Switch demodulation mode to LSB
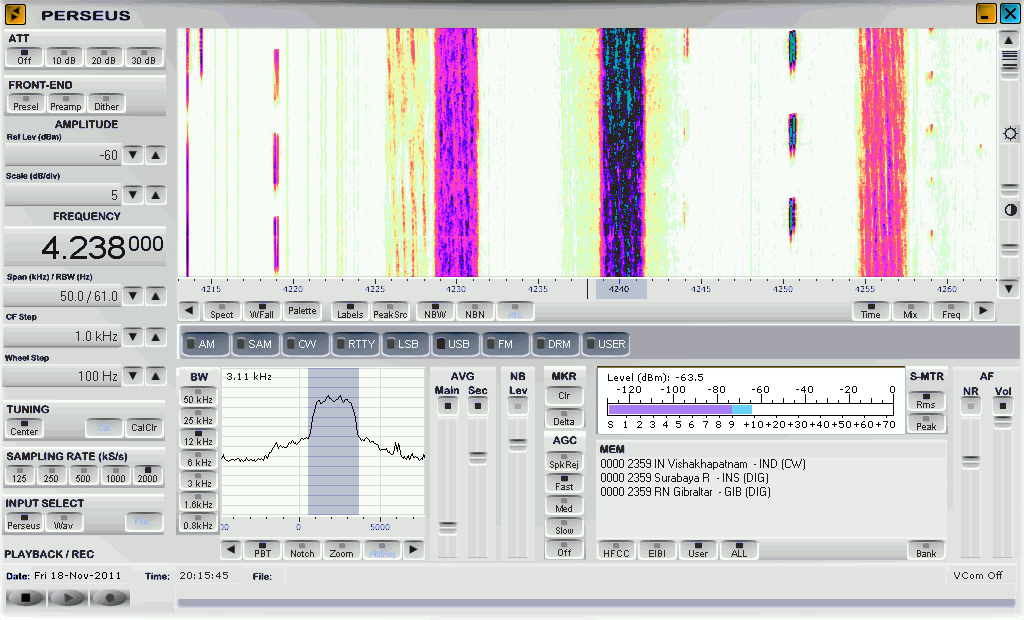The height and width of the screenshot is (620, 1024). click(405, 344)
